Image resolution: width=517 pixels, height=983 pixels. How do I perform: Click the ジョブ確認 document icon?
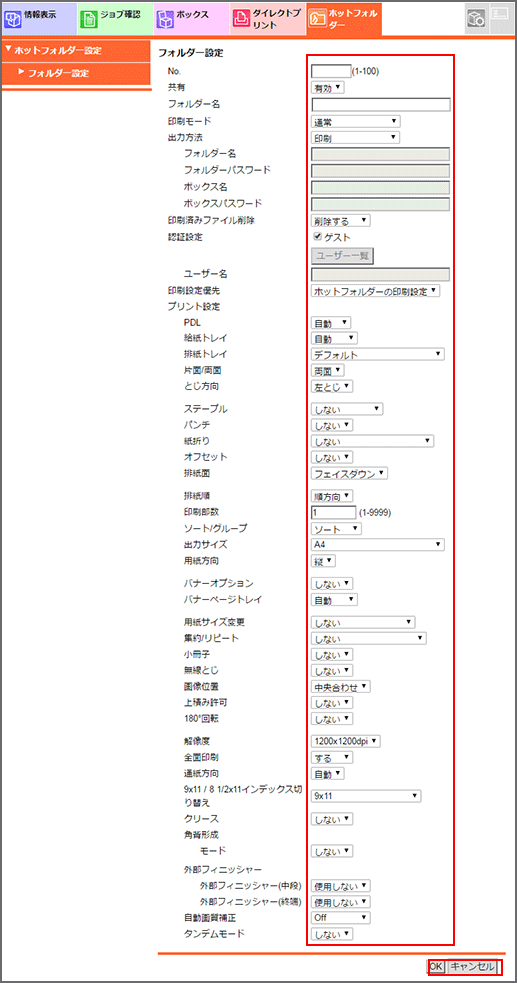tap(90, 18)
